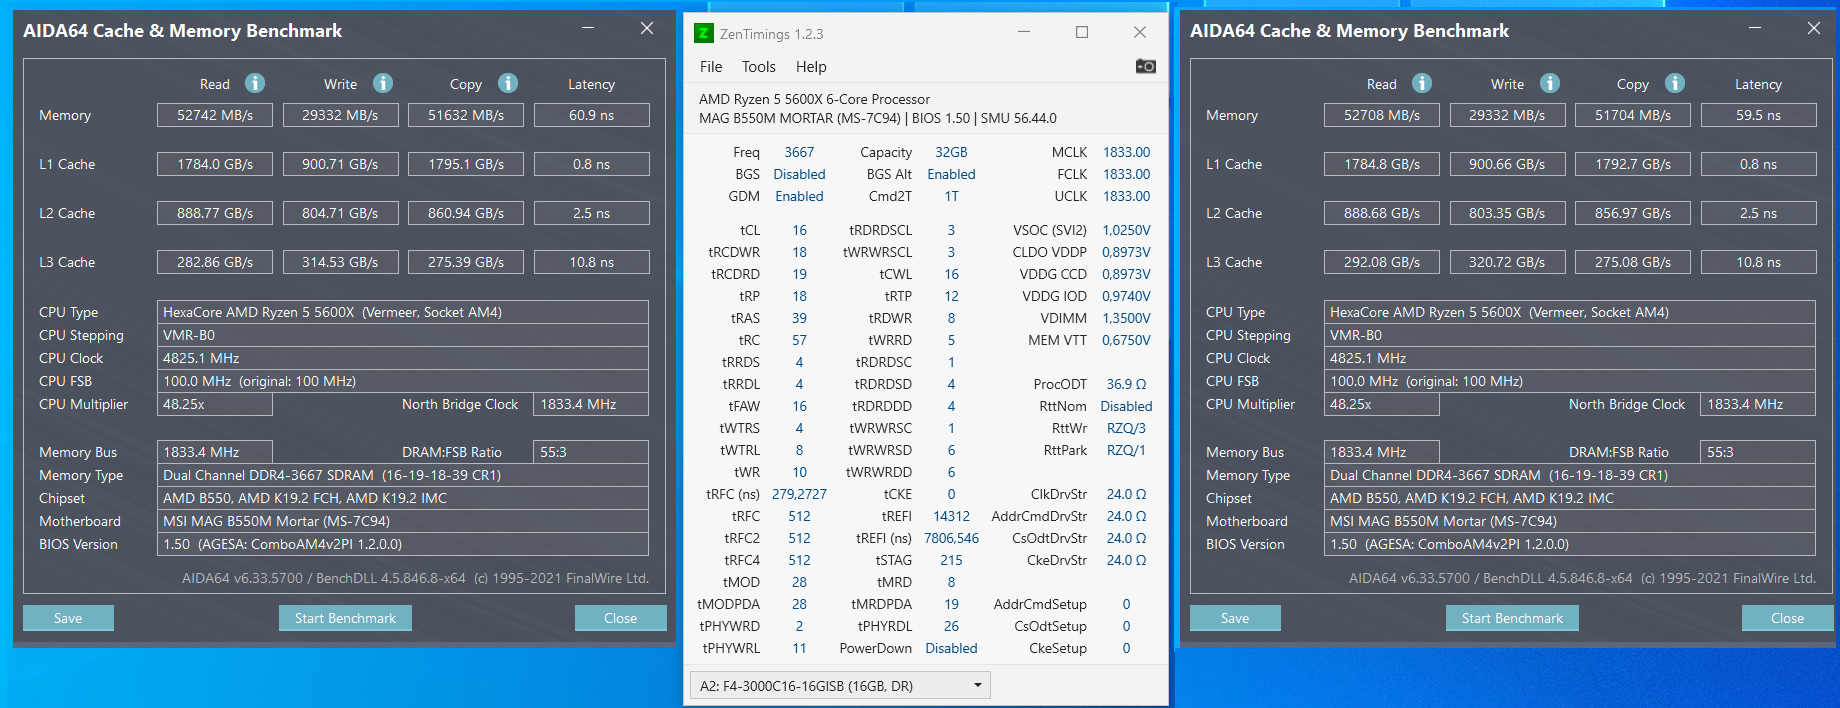Image resolution: width=1840 pixels, height=708 pixels.
Task: Select Memory Latency 60.9 ns in left window
Action: coord(592,115)
